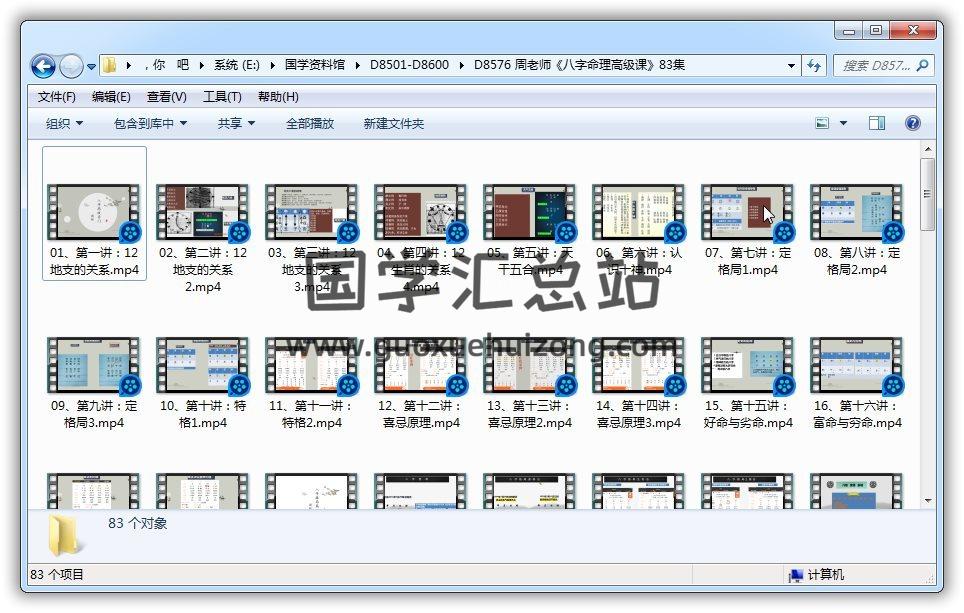Image resolution: width=964 pixels, height=613 pixels.
Task: Click the 全部播放 button
Action: pos(310,123)
